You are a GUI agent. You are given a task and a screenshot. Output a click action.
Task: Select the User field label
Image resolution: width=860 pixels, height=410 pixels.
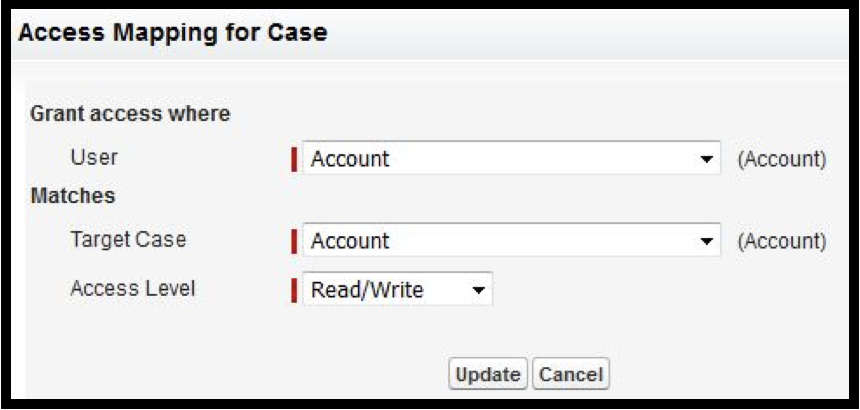pos(94,157)
